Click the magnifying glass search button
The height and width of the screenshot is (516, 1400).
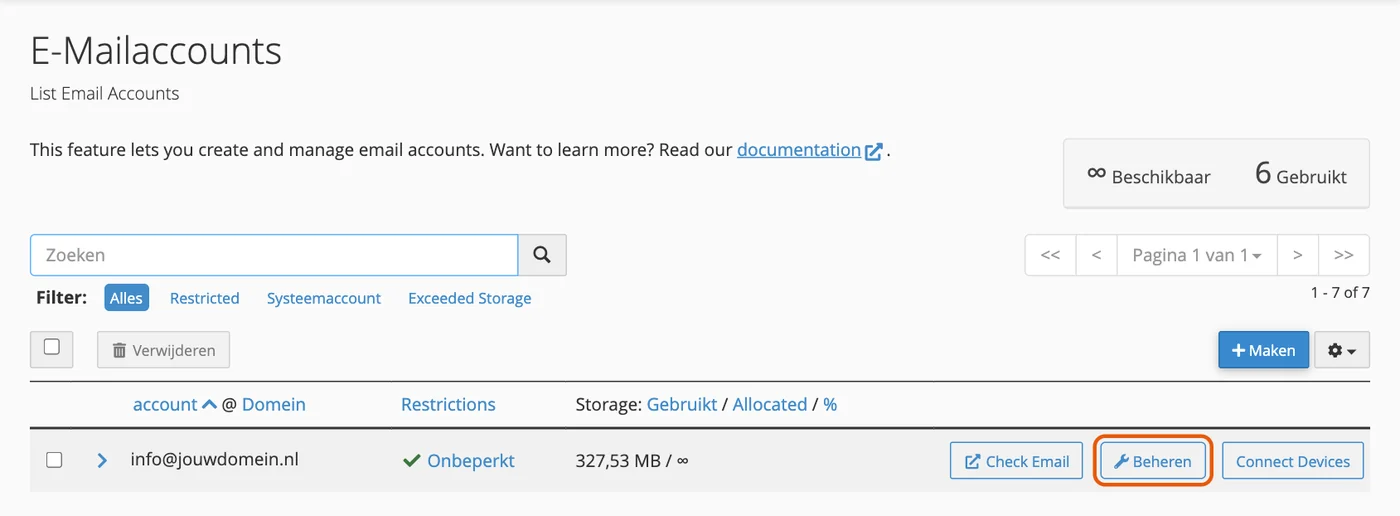click(542, 255)
